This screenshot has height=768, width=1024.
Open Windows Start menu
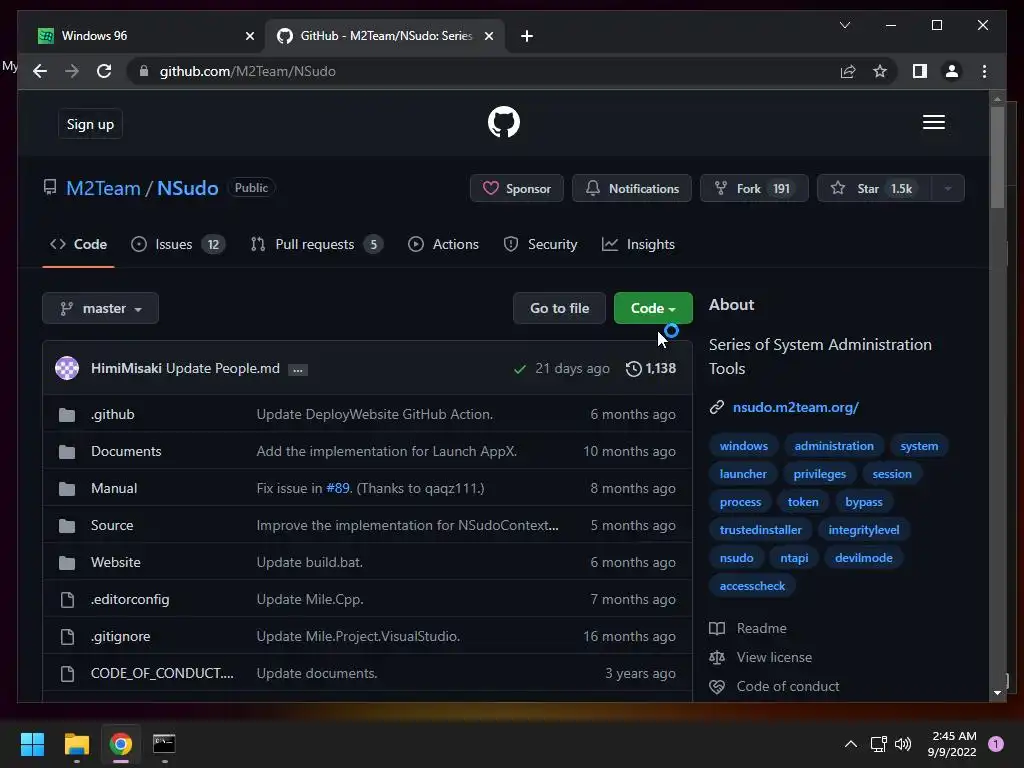(32, 744)
